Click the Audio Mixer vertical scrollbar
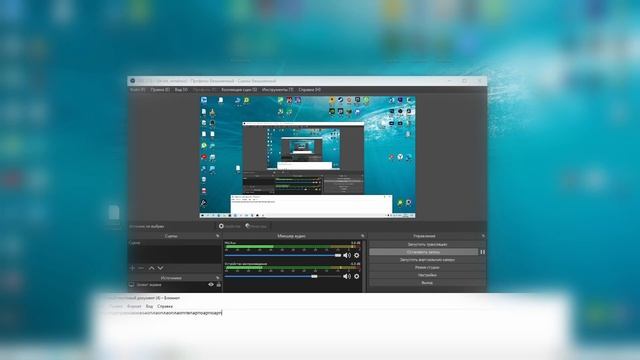 coord(364,266)
